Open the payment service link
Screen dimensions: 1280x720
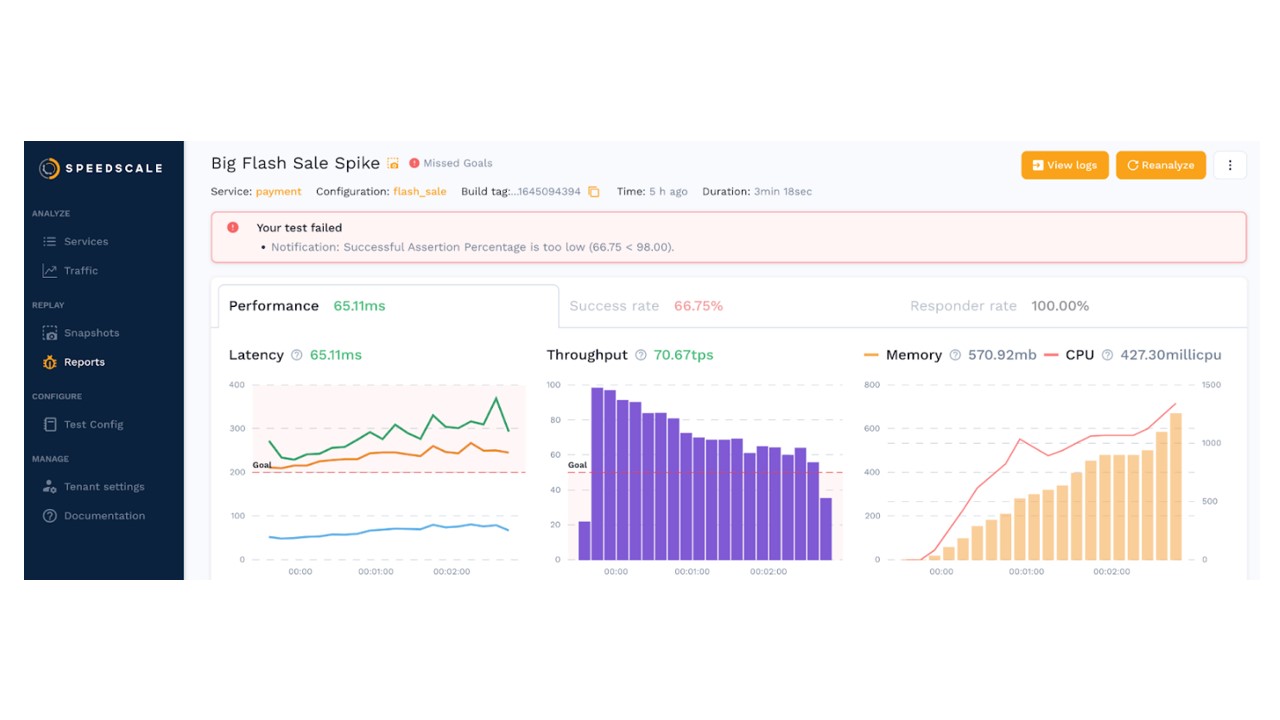[278, 192]
